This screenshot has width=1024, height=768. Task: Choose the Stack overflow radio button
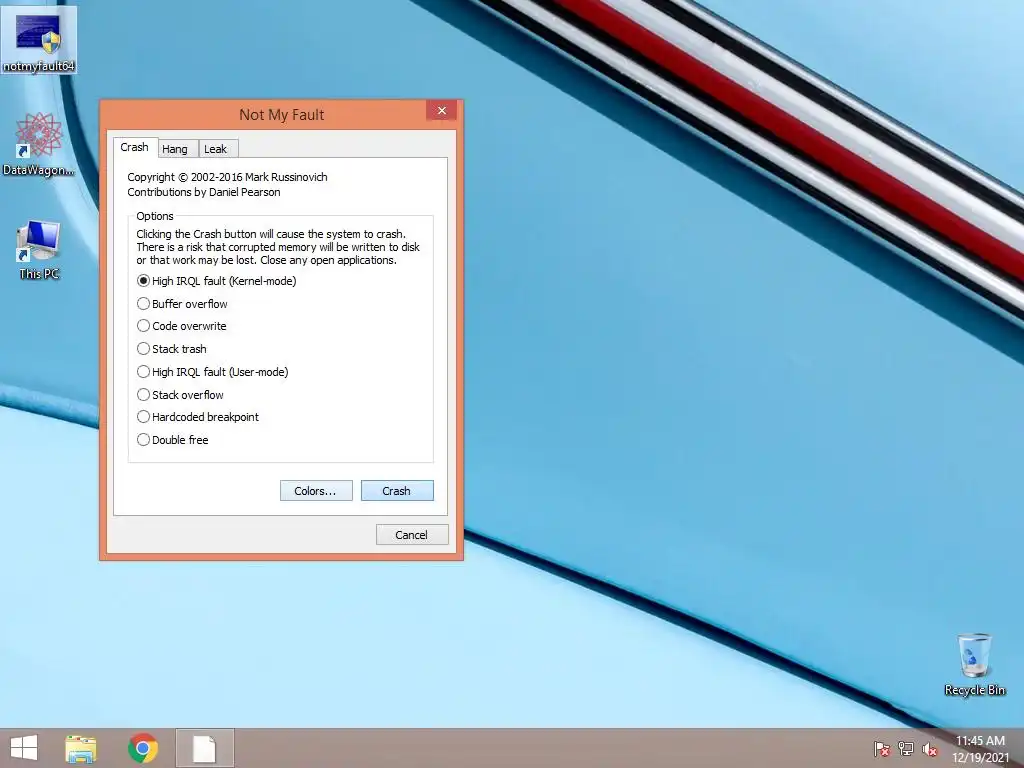(180, 394)
